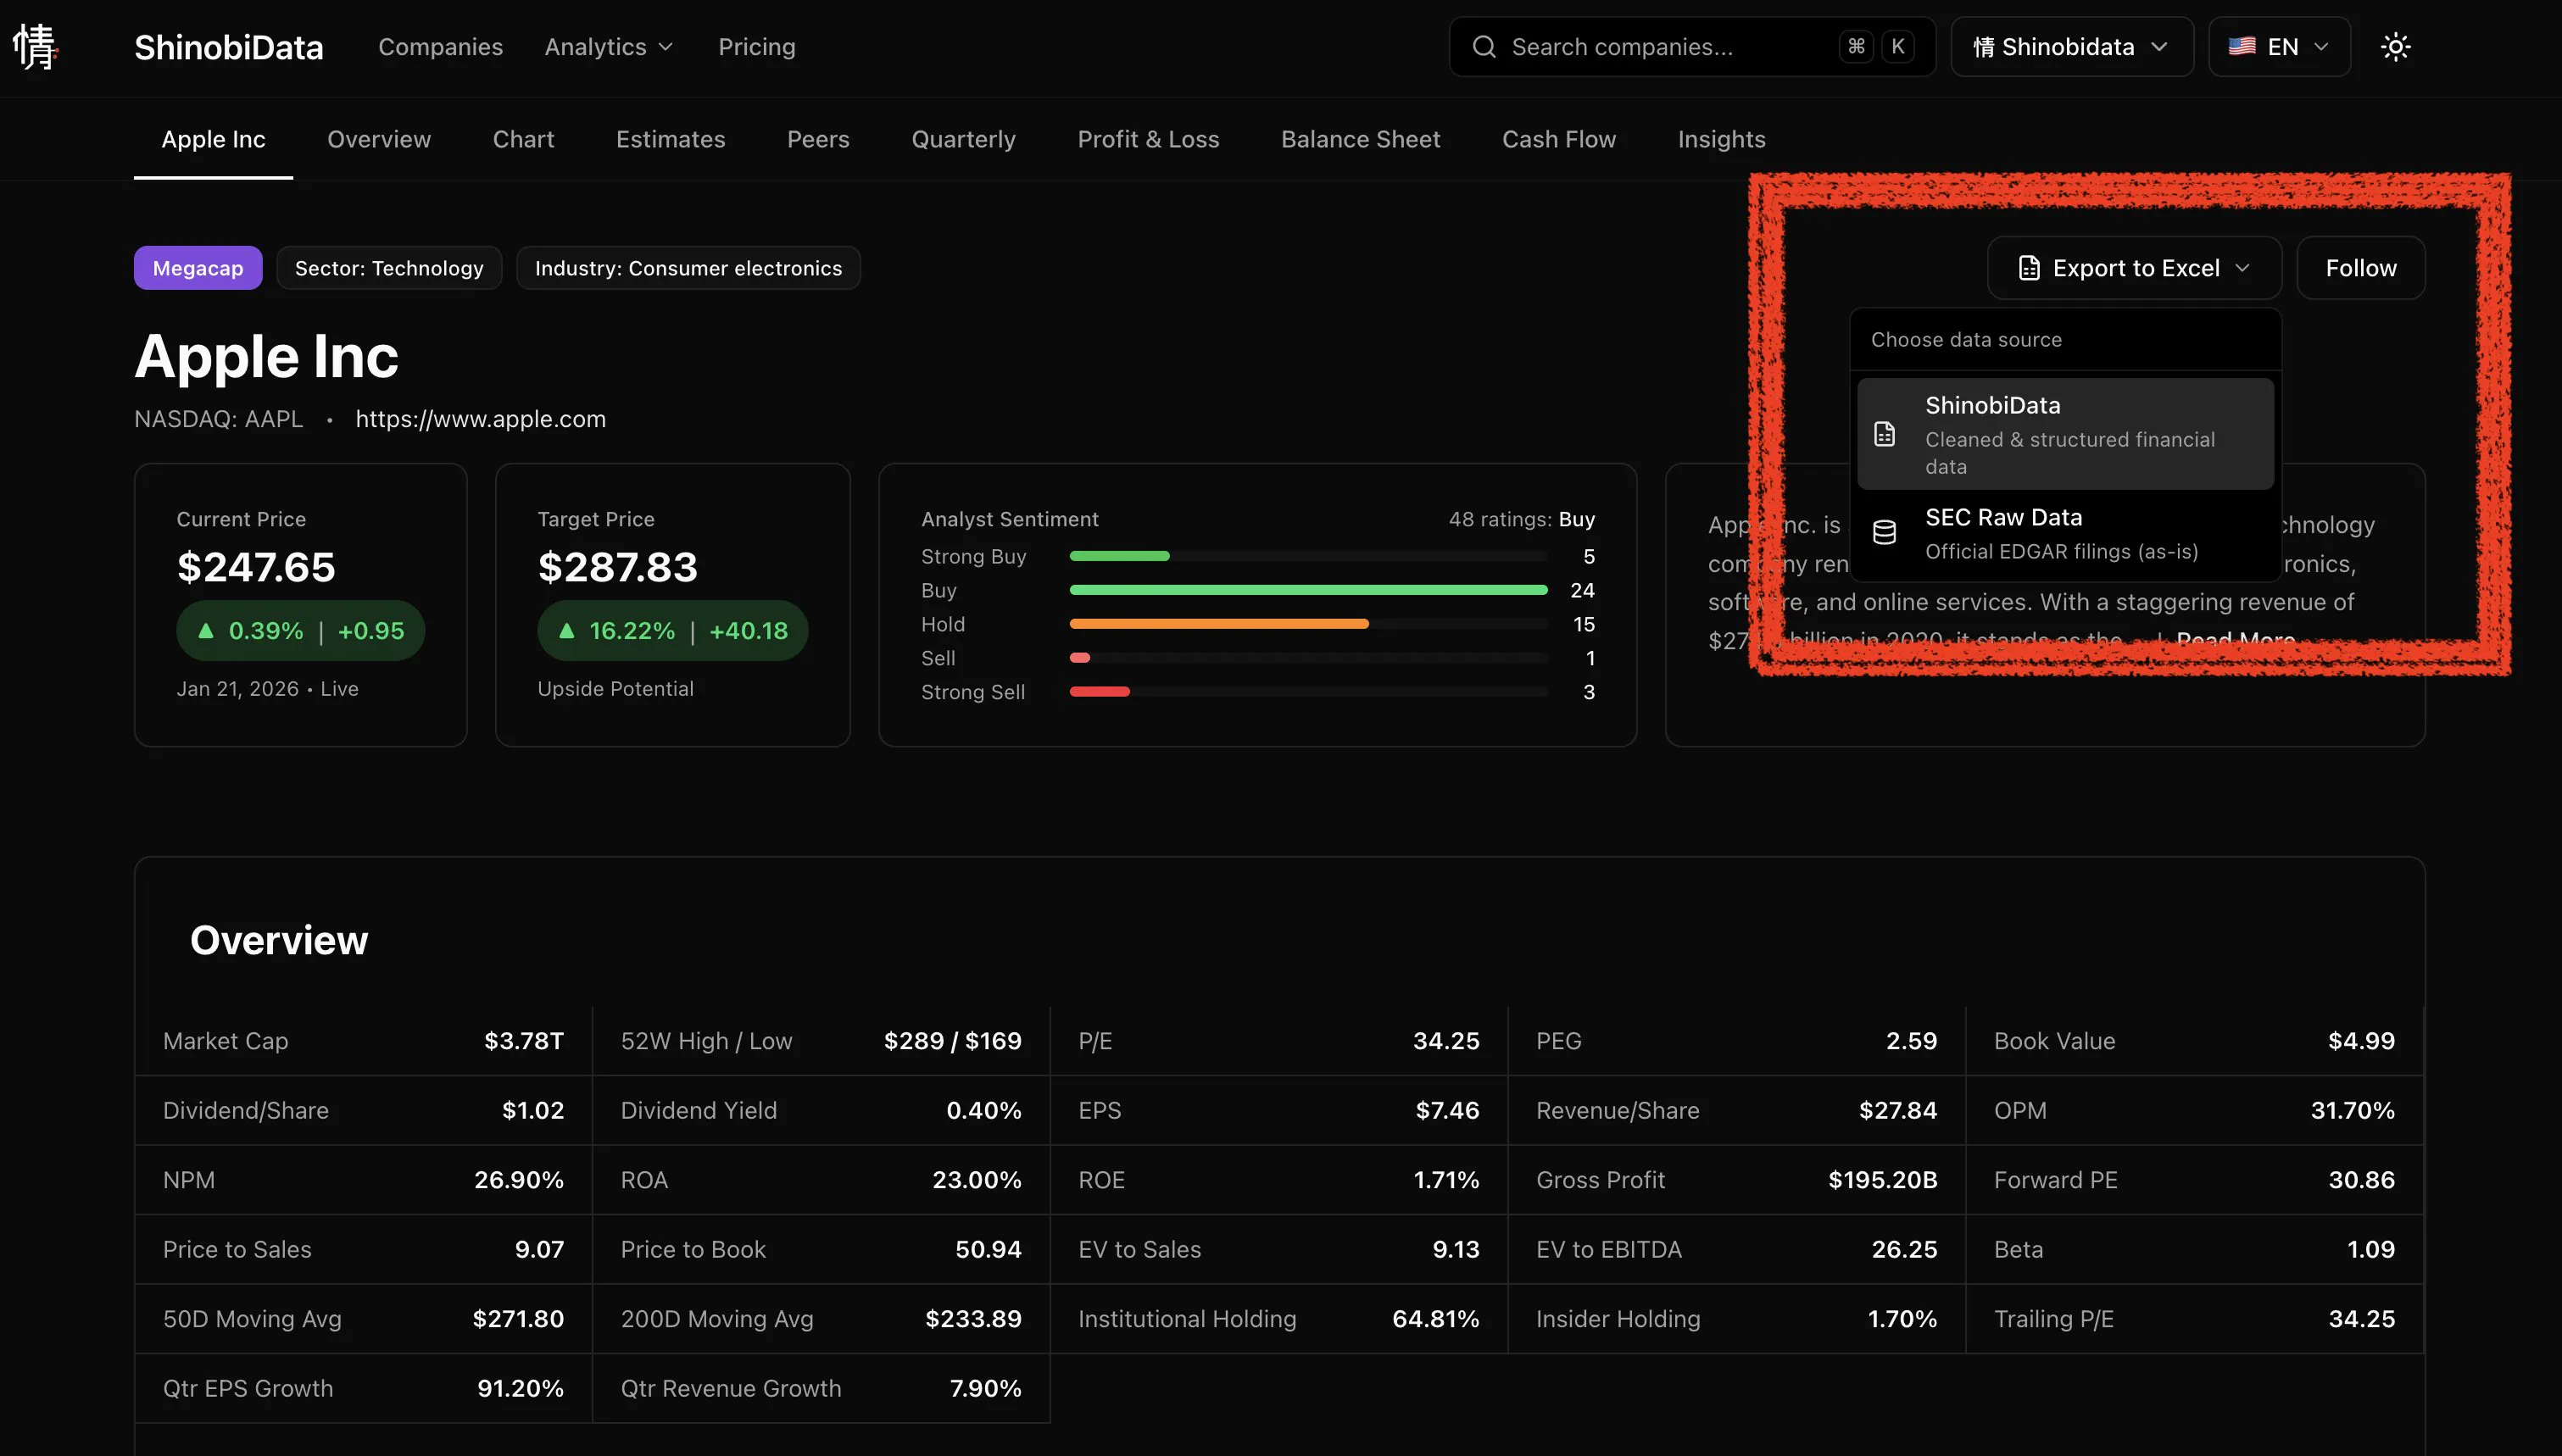Click the current price $247.65 value
Image resolution: width=2562 pixels, height=1456 pixels.
256,567
